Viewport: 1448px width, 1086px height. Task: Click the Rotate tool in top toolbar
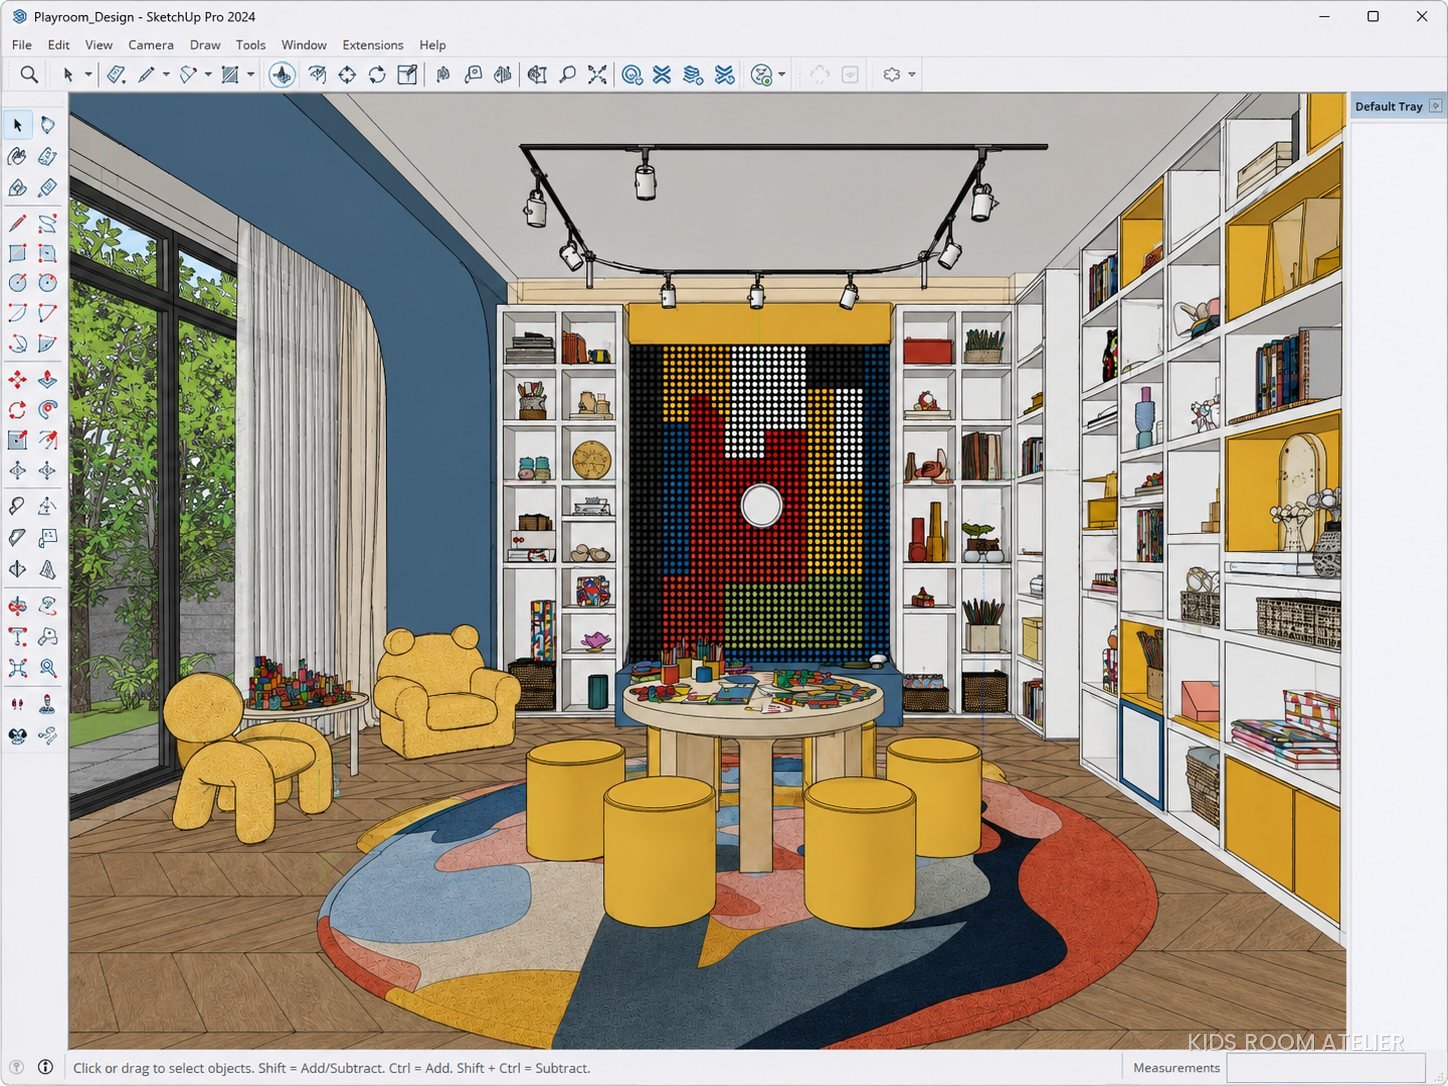point(377,74)
